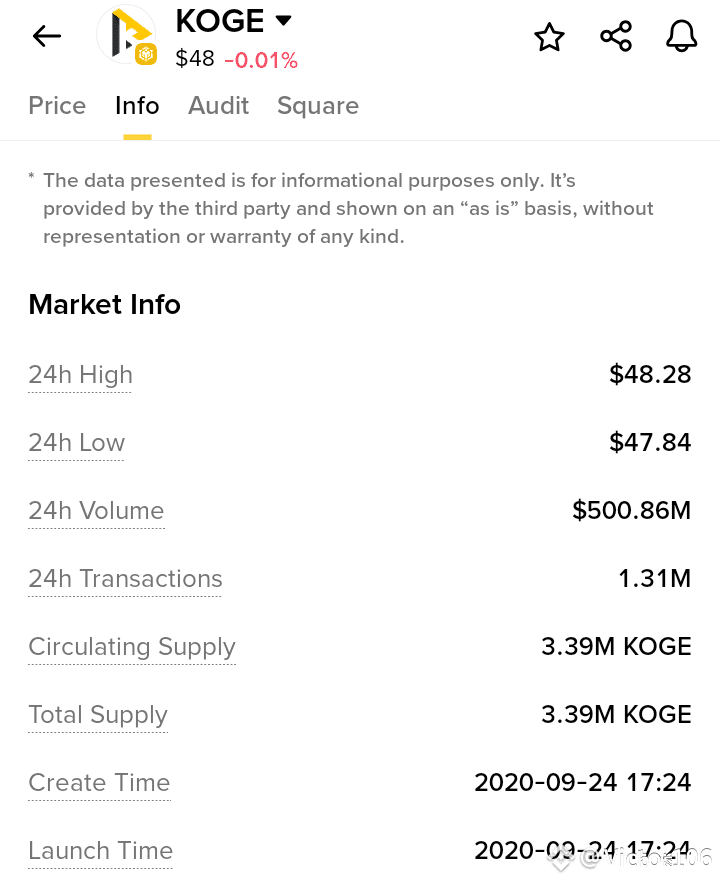Viewport: 720px width, 883px height.
Task: Tap the 24h Transactions label
Action: pos(126,579)
